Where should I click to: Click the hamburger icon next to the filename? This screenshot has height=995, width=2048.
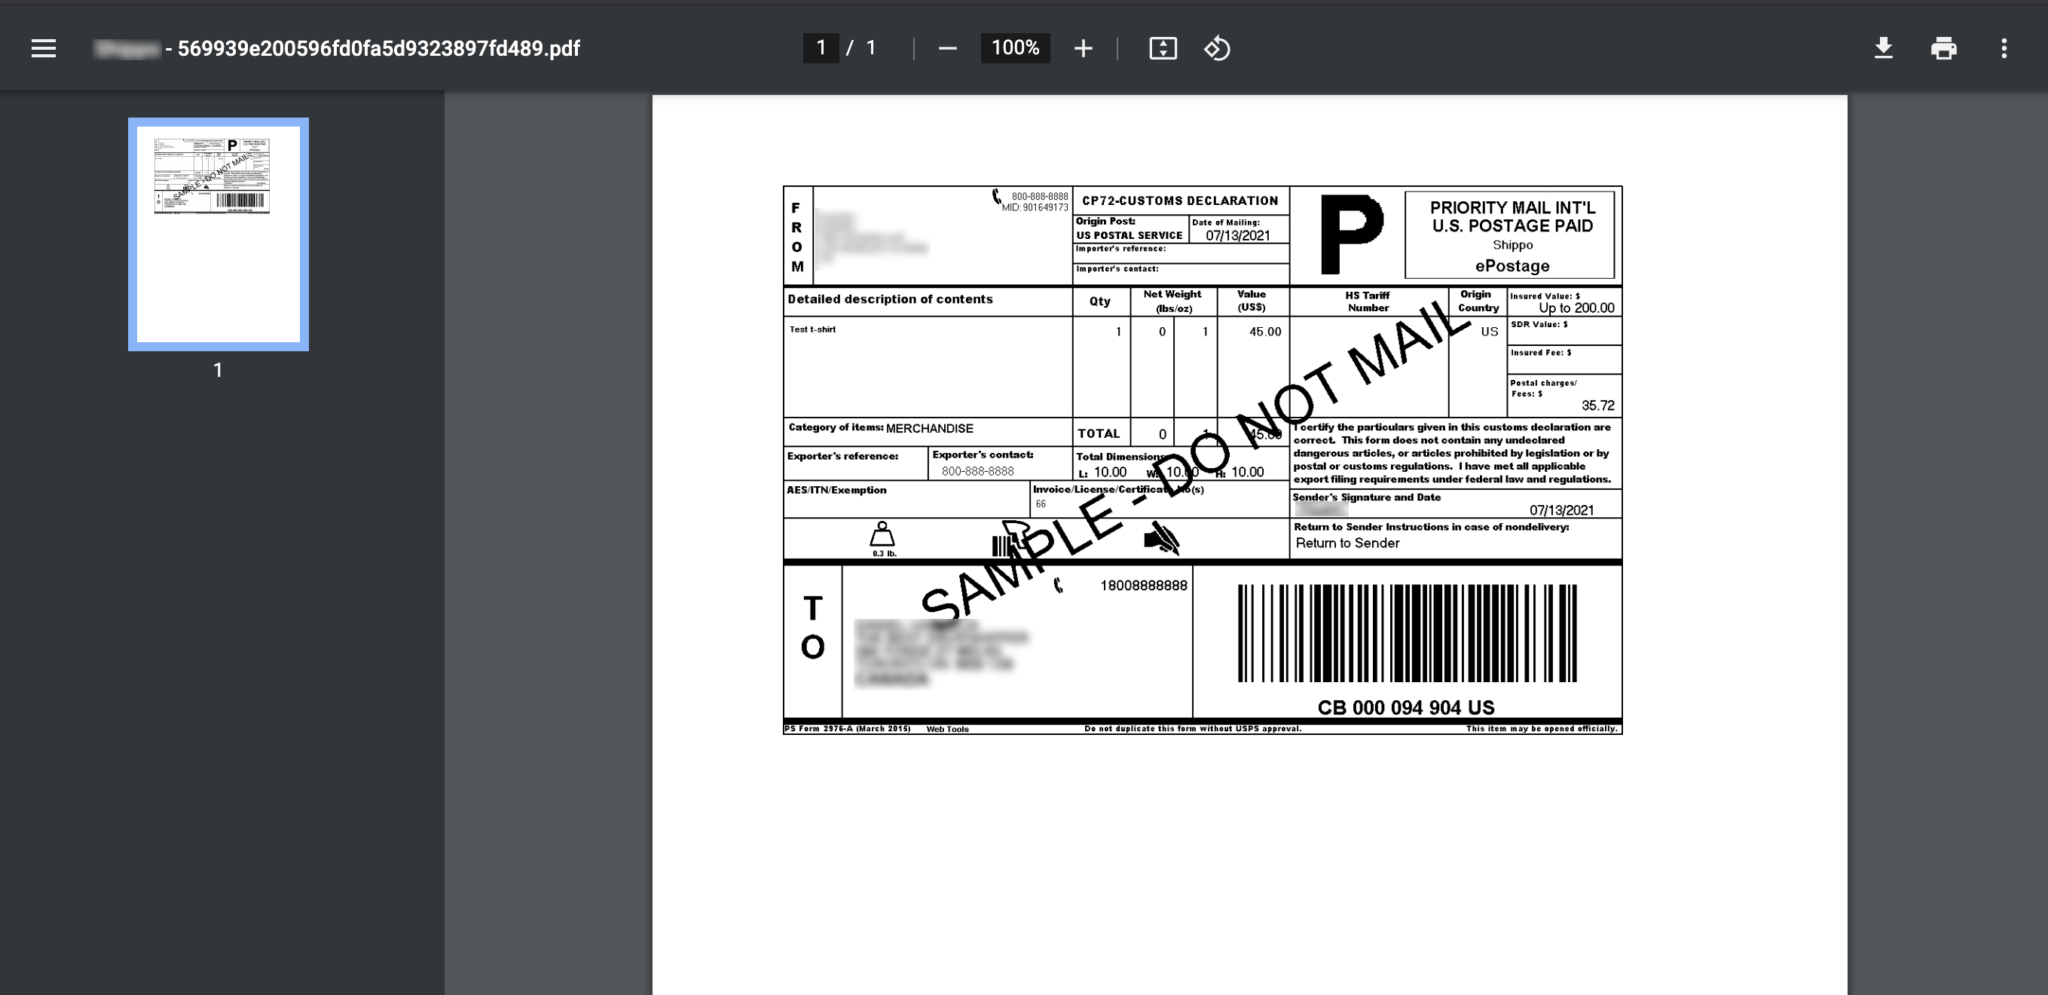[42, 47]
